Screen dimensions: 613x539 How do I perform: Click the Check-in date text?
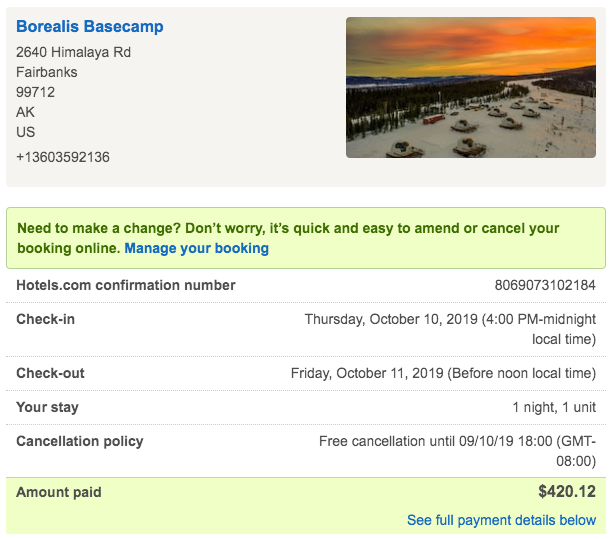450,329
